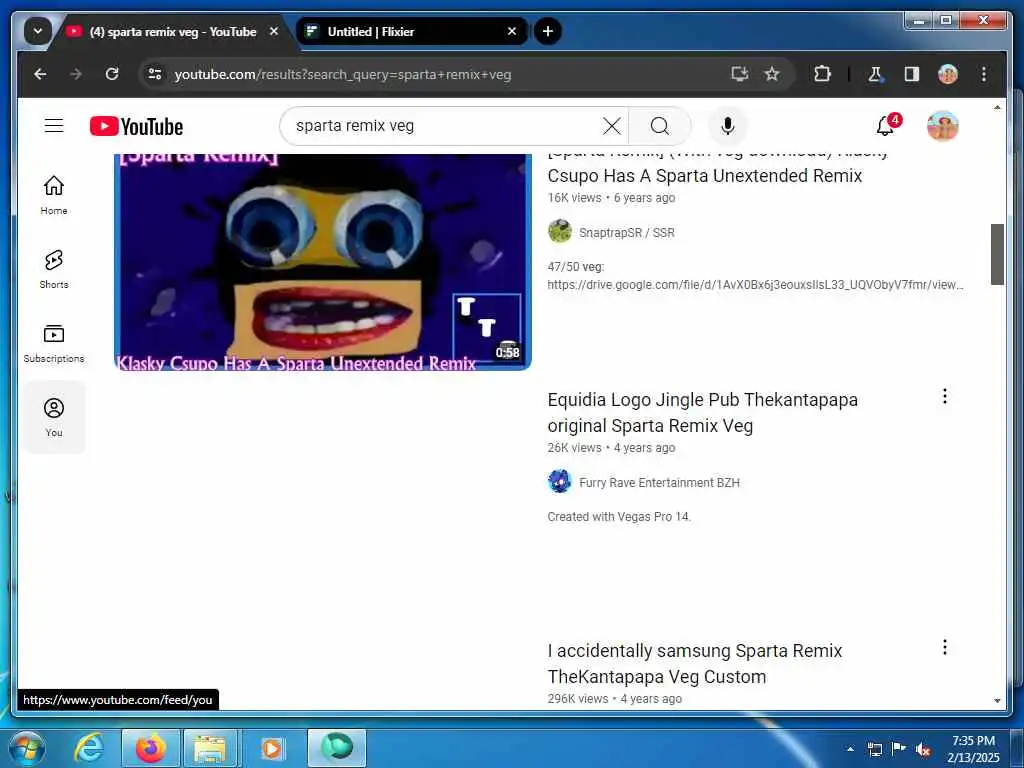This screenshot has height=768, width=1024.
Task: Go to Home in the sidebar
Action: 54,195
